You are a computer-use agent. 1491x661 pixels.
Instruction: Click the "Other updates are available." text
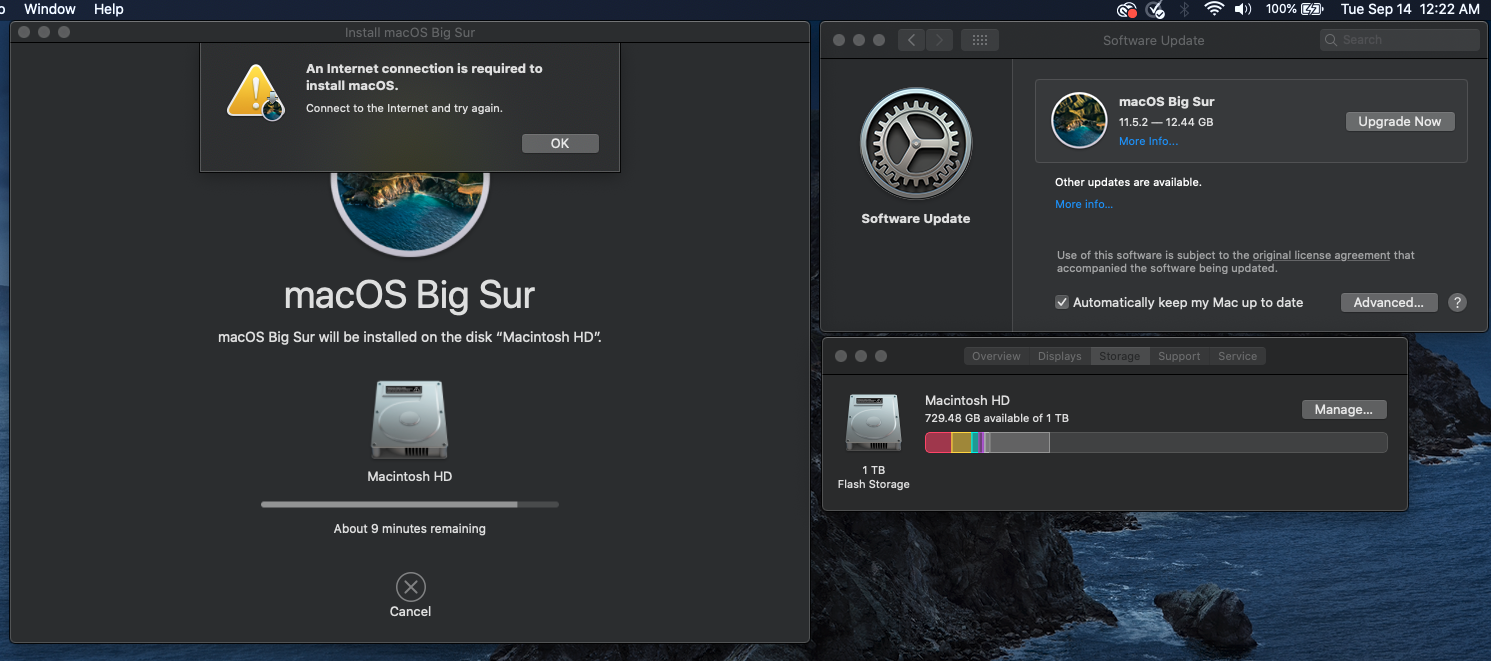coord(1128,182)
